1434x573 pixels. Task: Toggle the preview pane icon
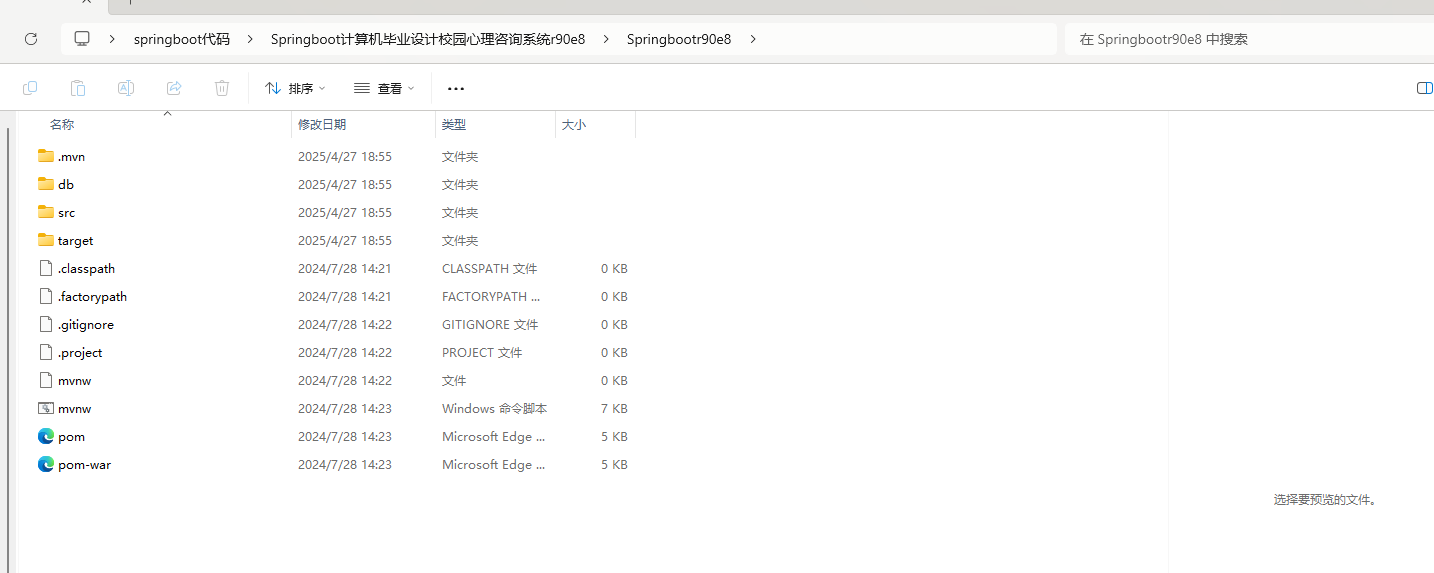pyautogui.click(x=1425, y=88)
